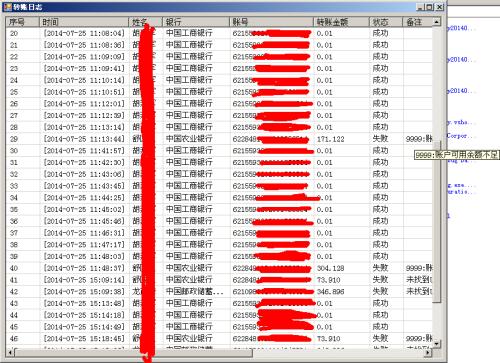This screenshot has height=363, width=500.
Task: Click the scroll up arrow of the list
Action: click(437, 22)
